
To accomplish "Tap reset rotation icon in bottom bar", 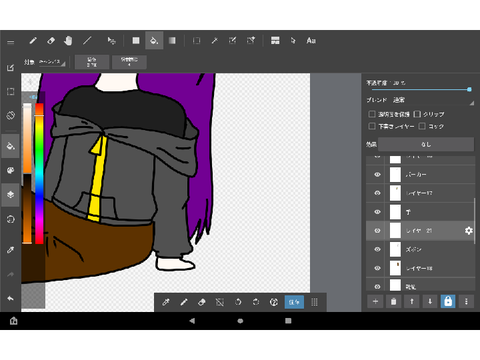I will click(274, 302).
